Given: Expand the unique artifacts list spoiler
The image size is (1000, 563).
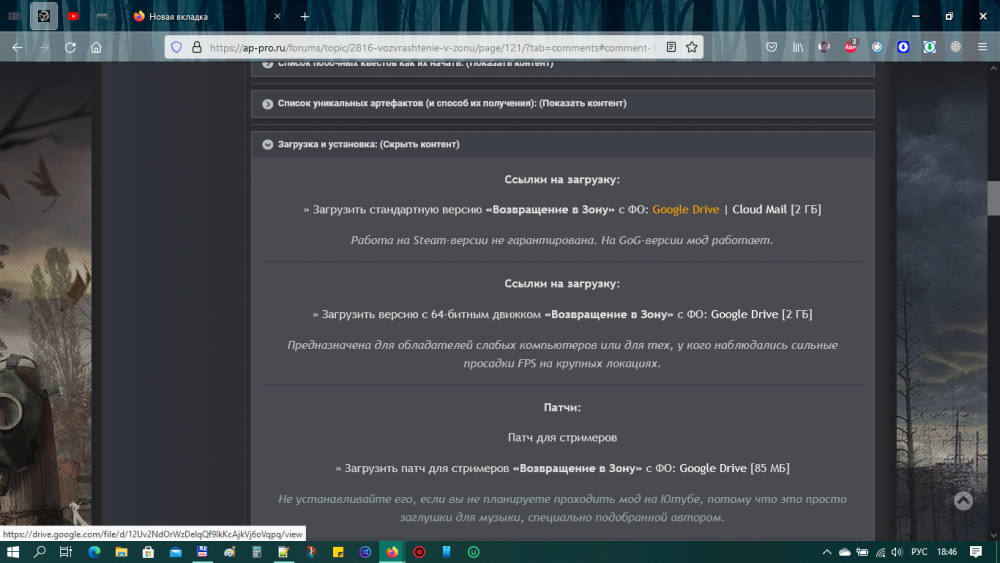Looking at the screenshot, I should point(562,103).
